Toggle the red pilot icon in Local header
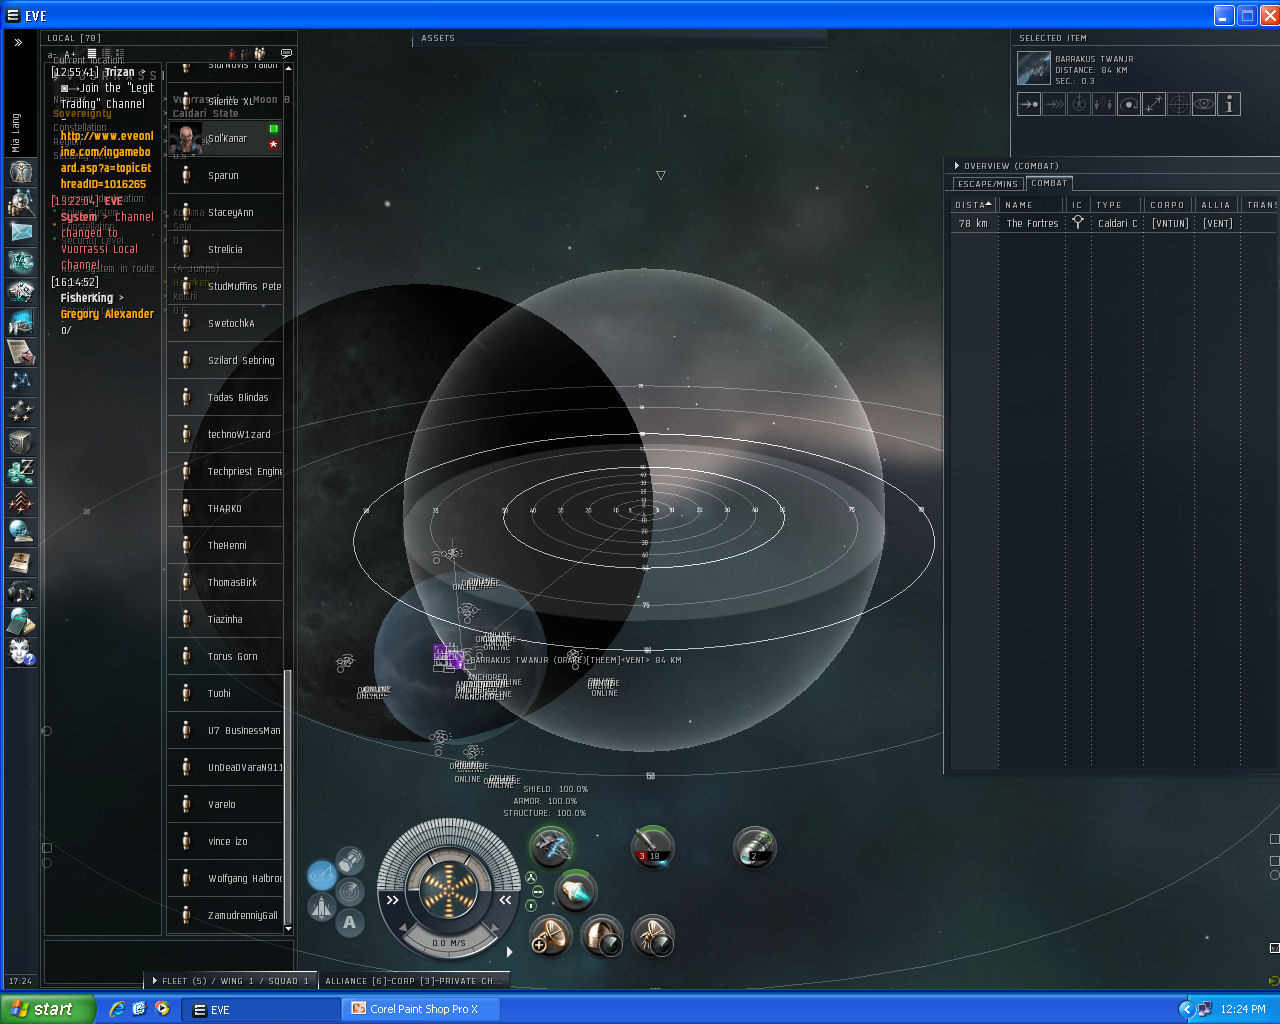 point(232,54)
